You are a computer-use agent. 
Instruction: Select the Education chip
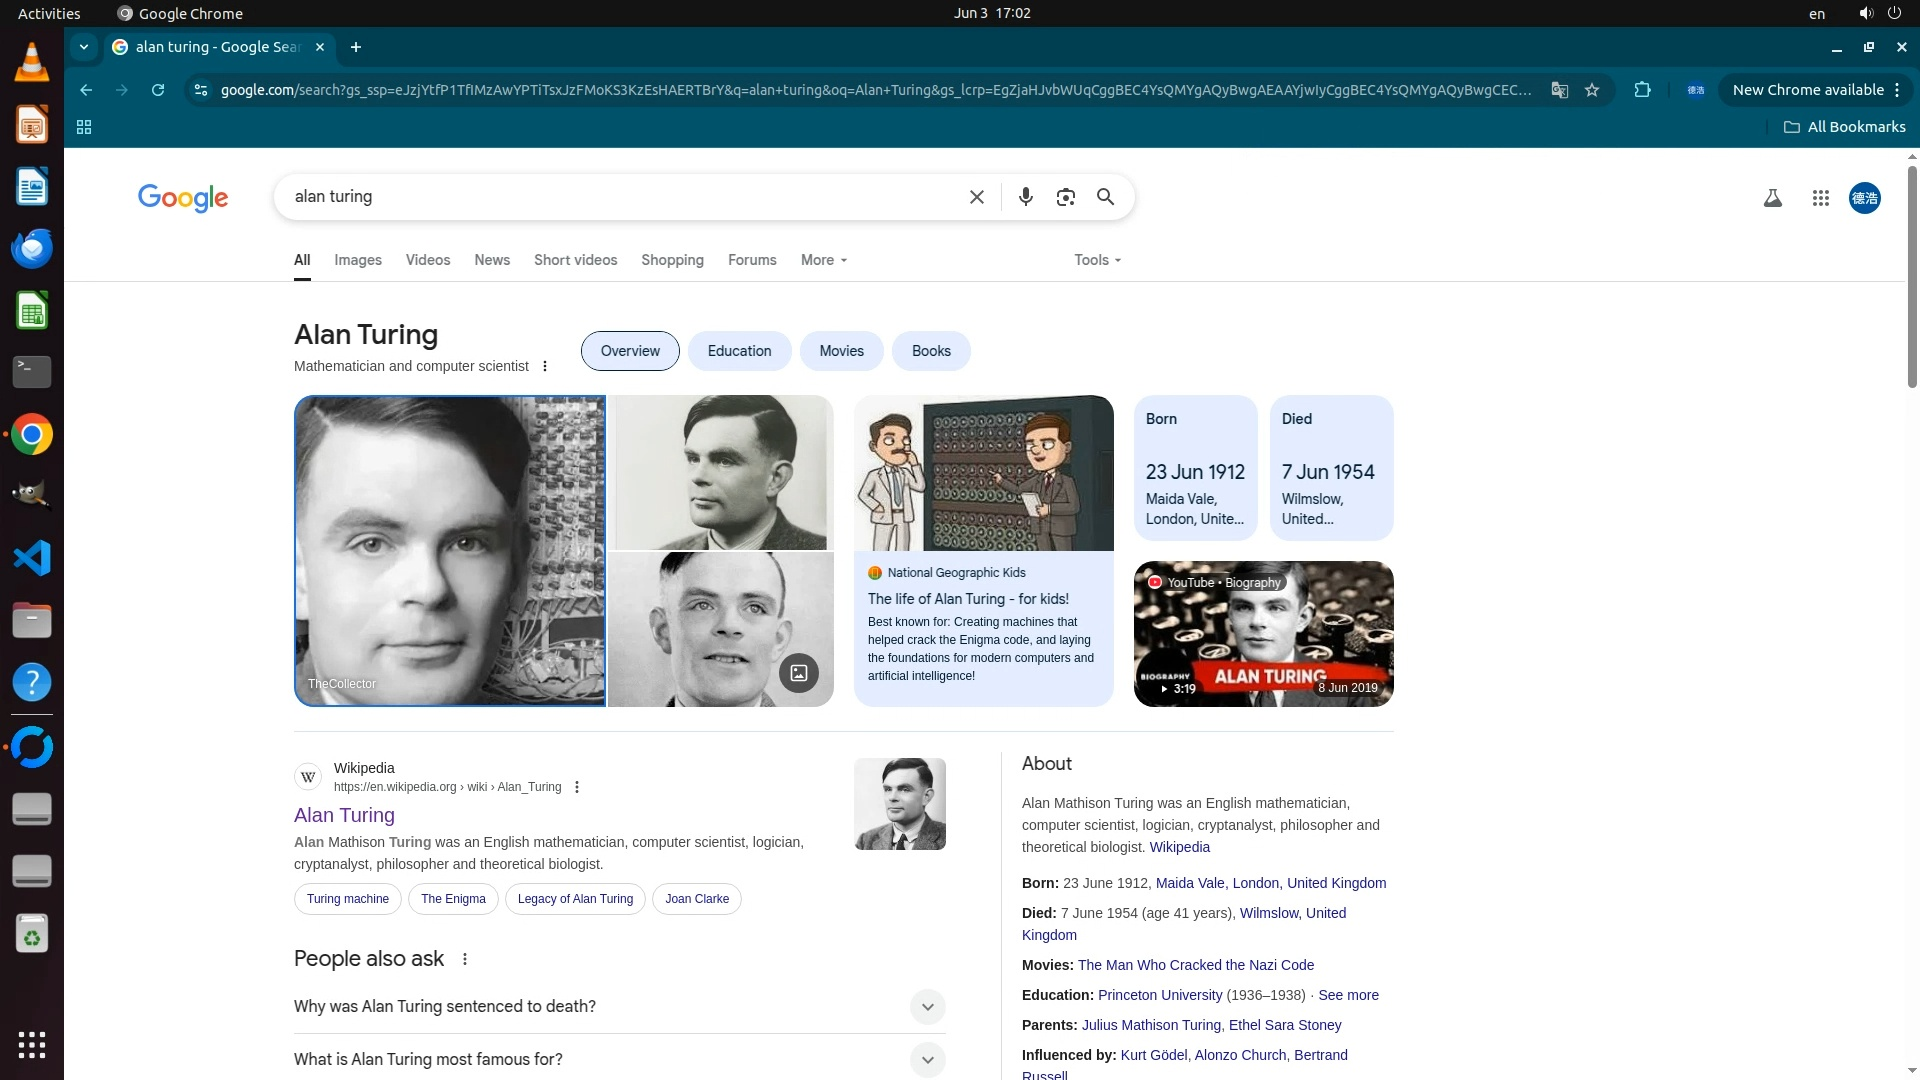739,351
